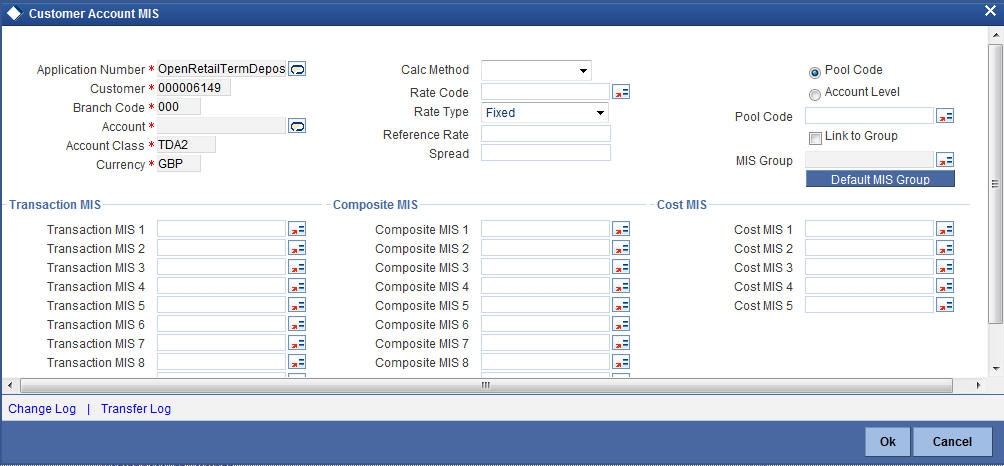This screenshot has height=466, width=1004.
Task: Click the vertical scrollbar down arrow
Action: pyautogui.click(x=995, y=369)
